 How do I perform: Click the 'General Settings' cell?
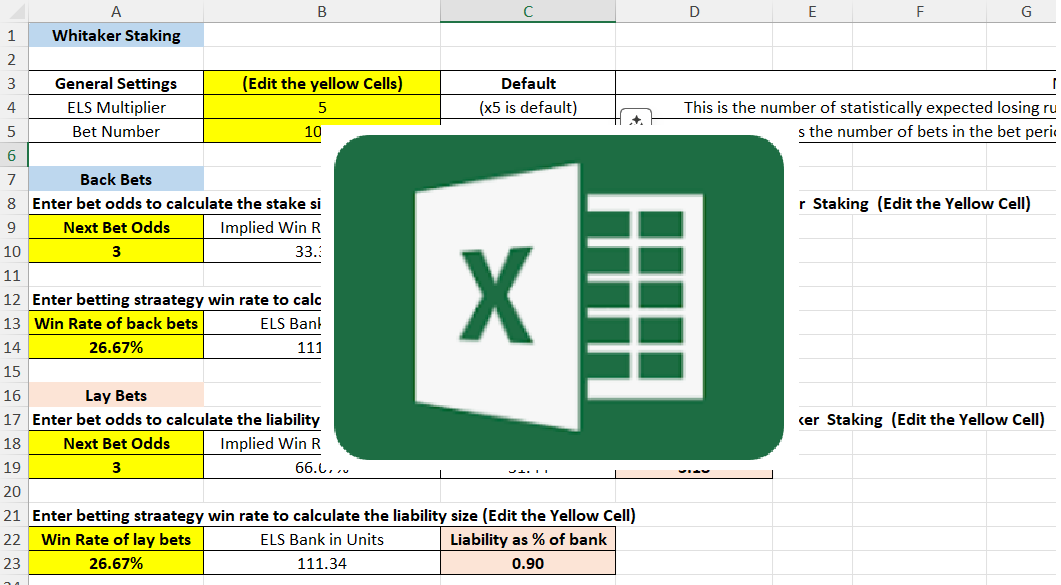point(116,83)
